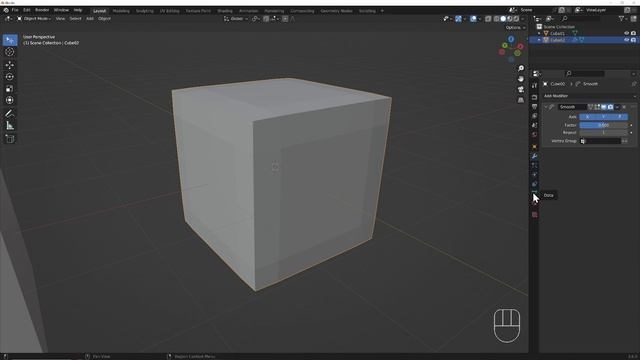The image size is (640, 360).
Task: Toggle the Smooth modifier X axis
Action: coord(587,117)
